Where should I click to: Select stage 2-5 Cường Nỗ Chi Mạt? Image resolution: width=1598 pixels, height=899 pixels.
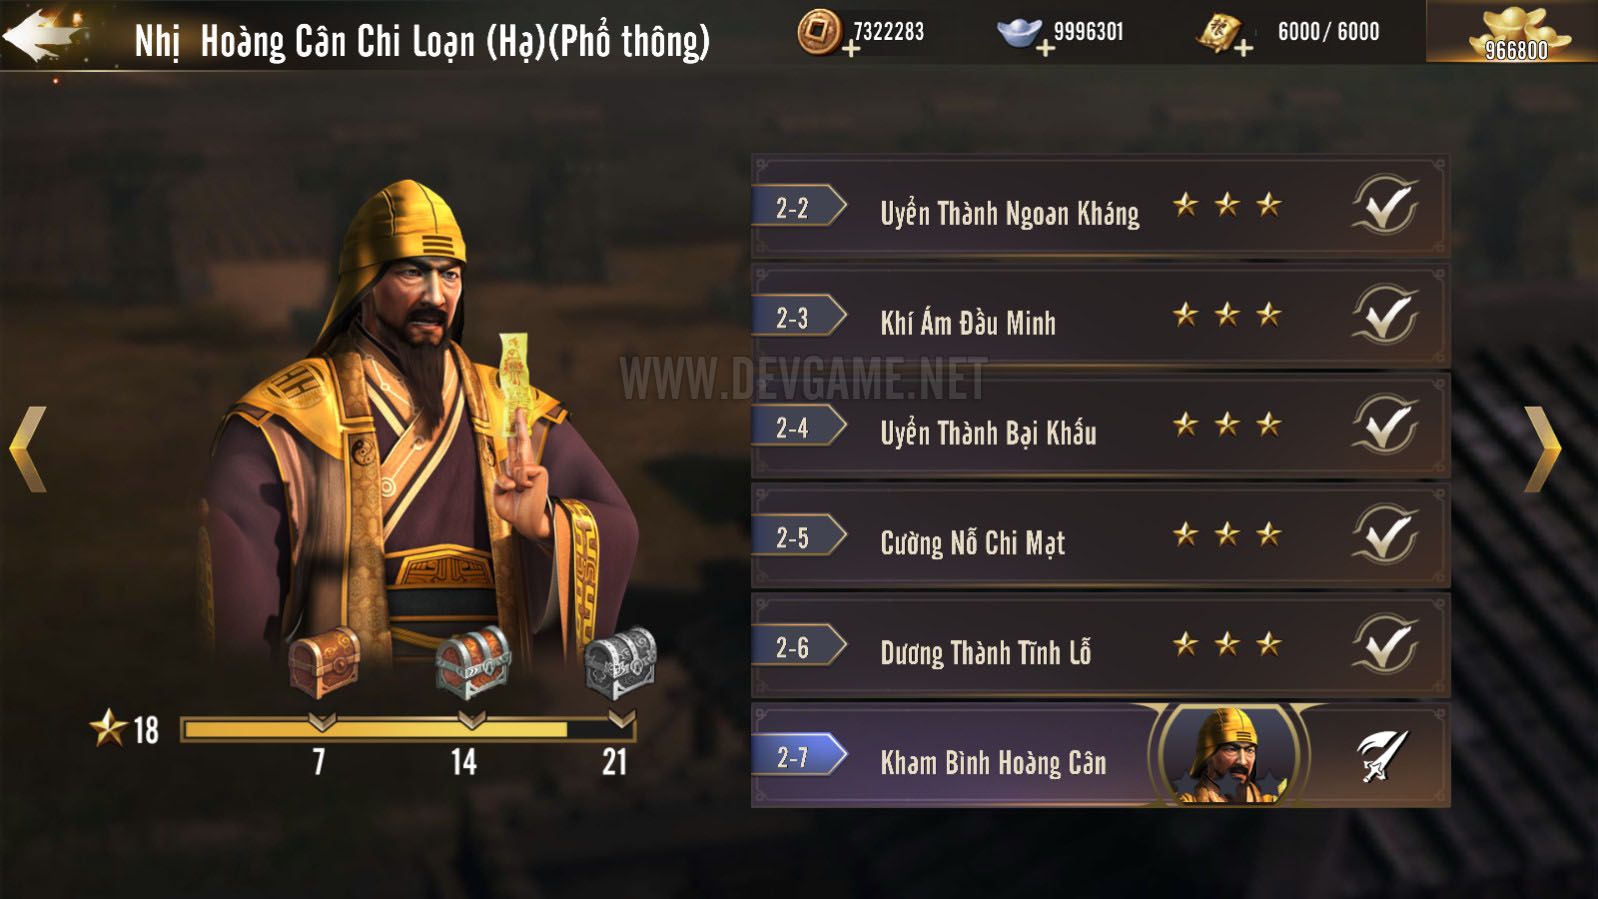click(1100, 537)
